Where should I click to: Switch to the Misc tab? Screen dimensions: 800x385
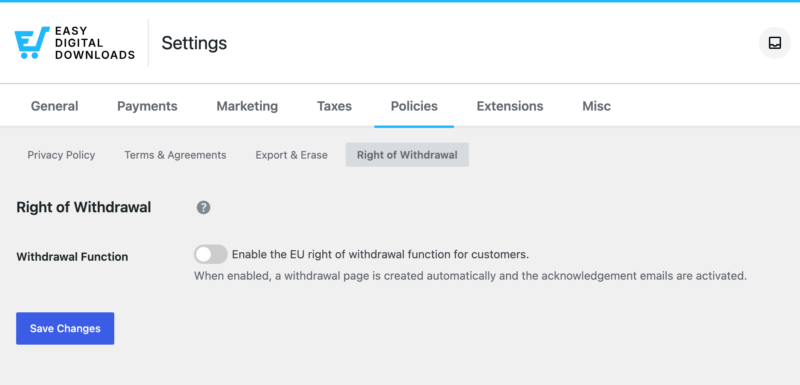coord(596,106)
